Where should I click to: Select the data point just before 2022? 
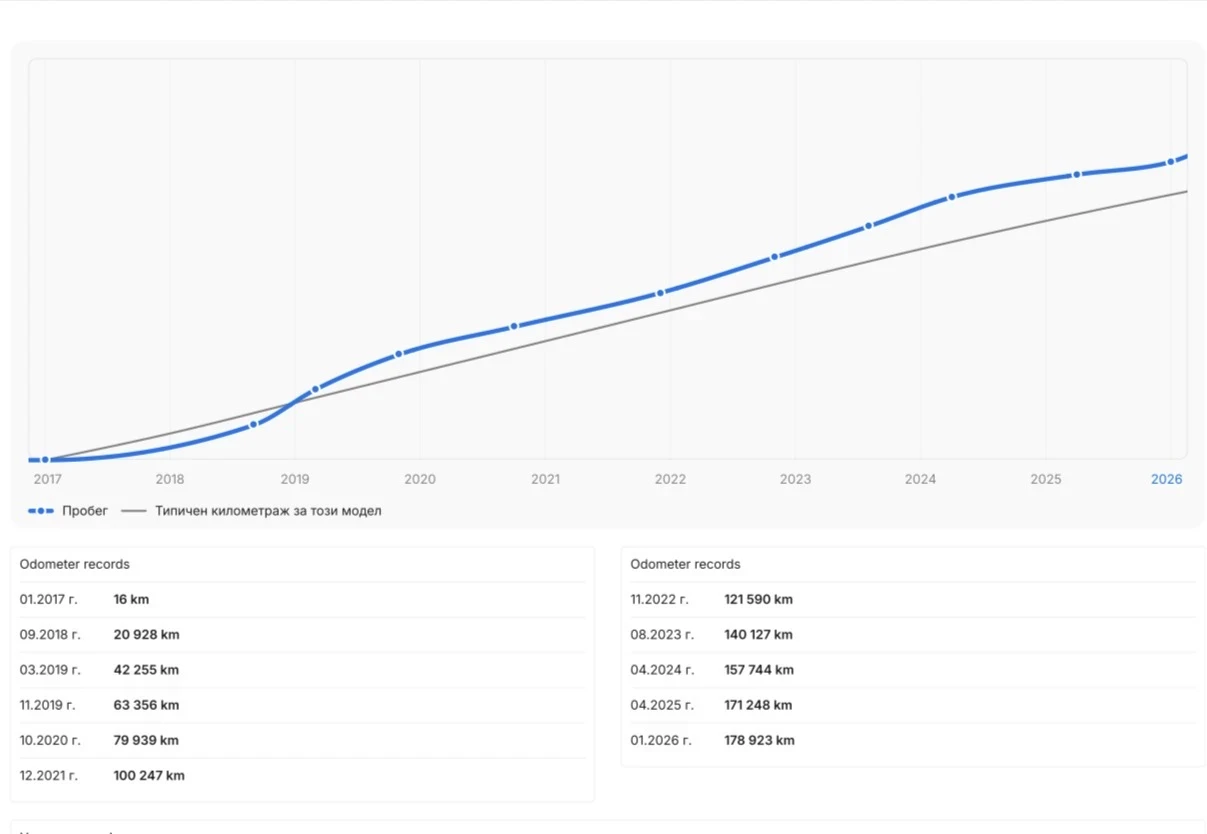point(660,293)
